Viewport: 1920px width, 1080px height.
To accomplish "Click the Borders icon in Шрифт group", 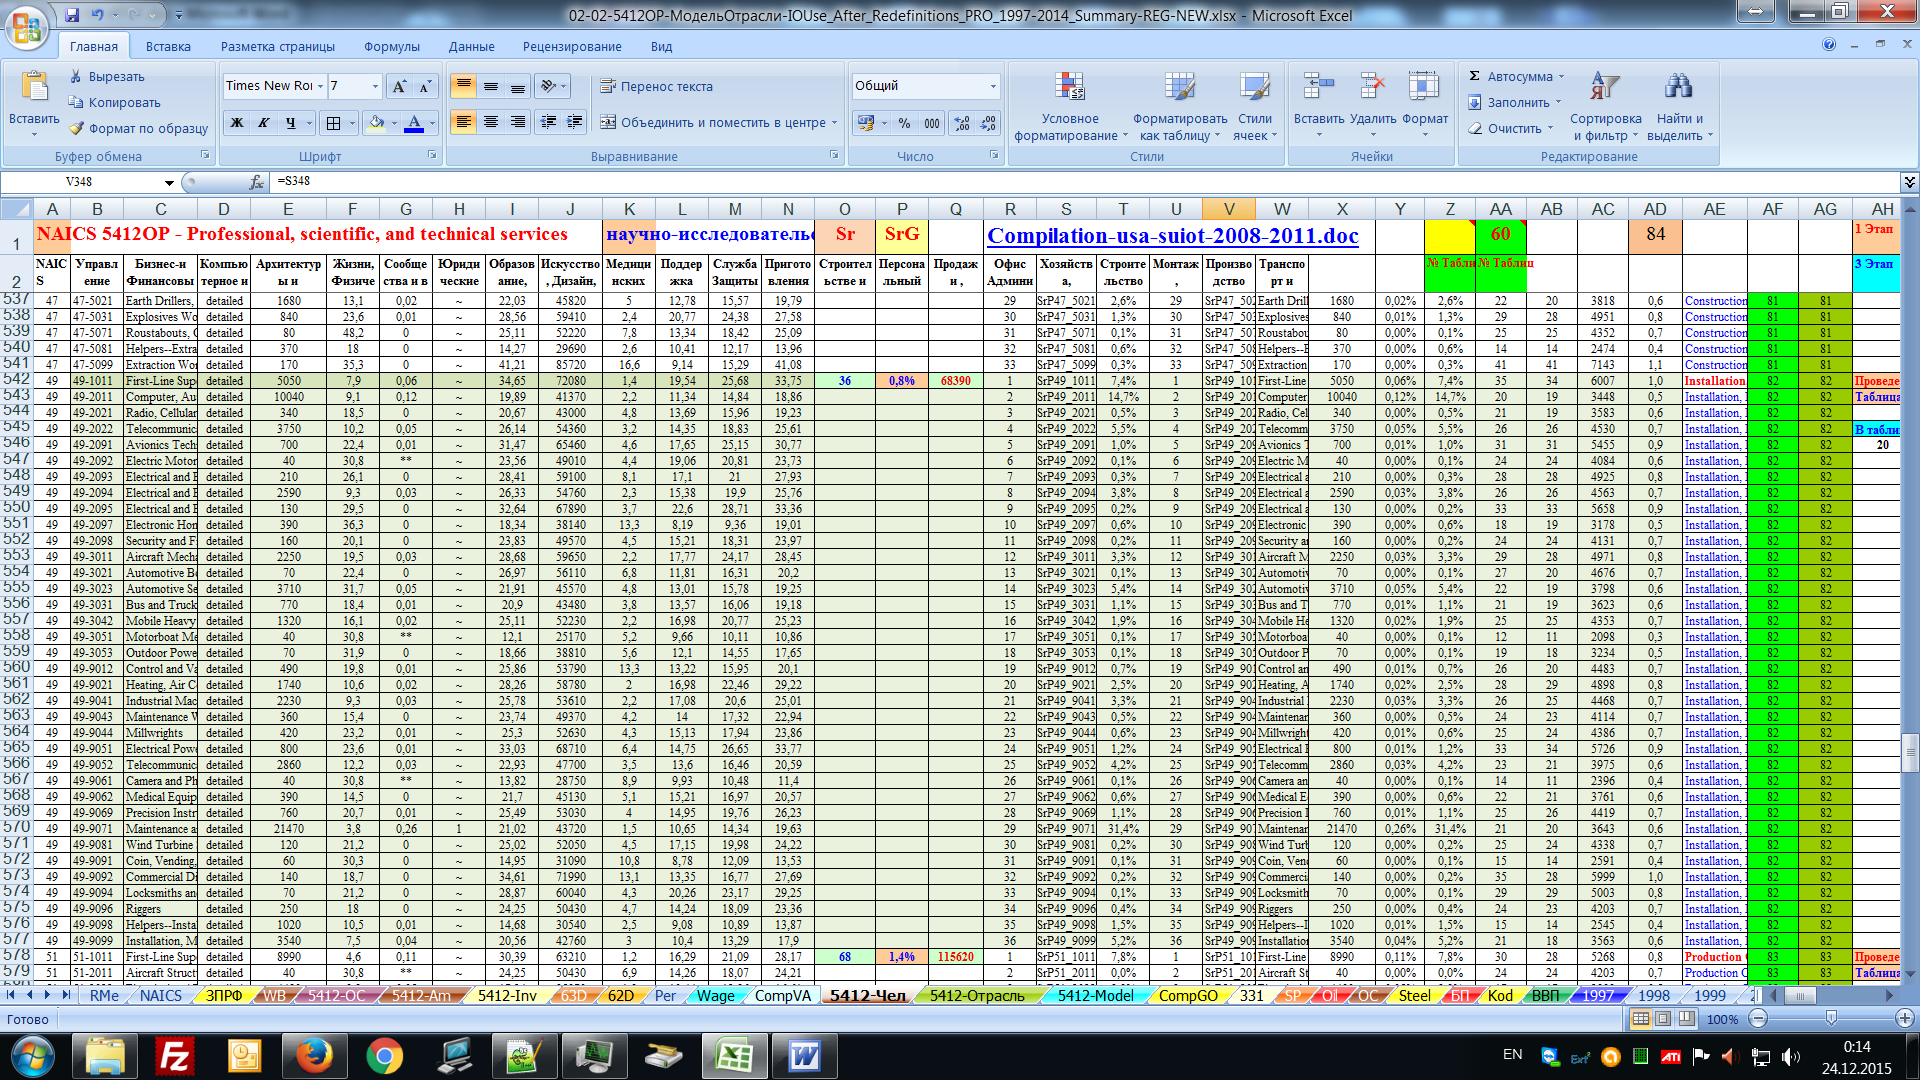I will point(333,123).
